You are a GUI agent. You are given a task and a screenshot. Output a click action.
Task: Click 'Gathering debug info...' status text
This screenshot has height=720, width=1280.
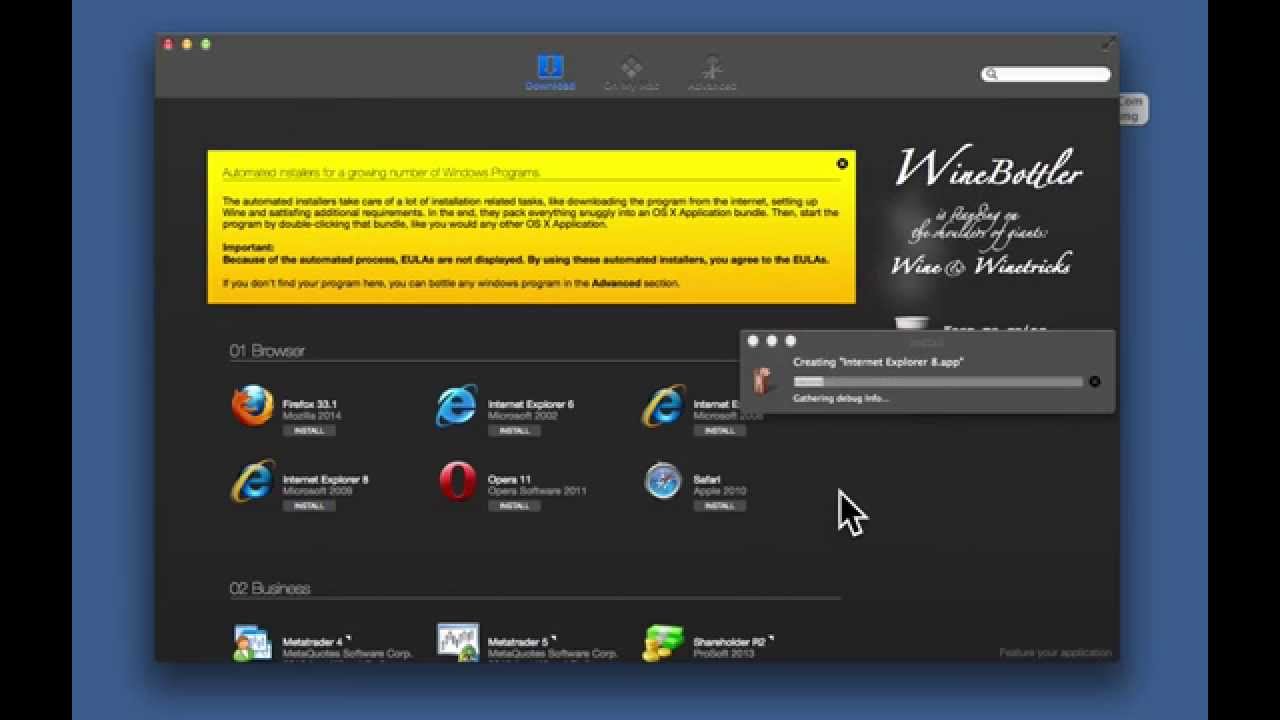(x=841, y=398)
